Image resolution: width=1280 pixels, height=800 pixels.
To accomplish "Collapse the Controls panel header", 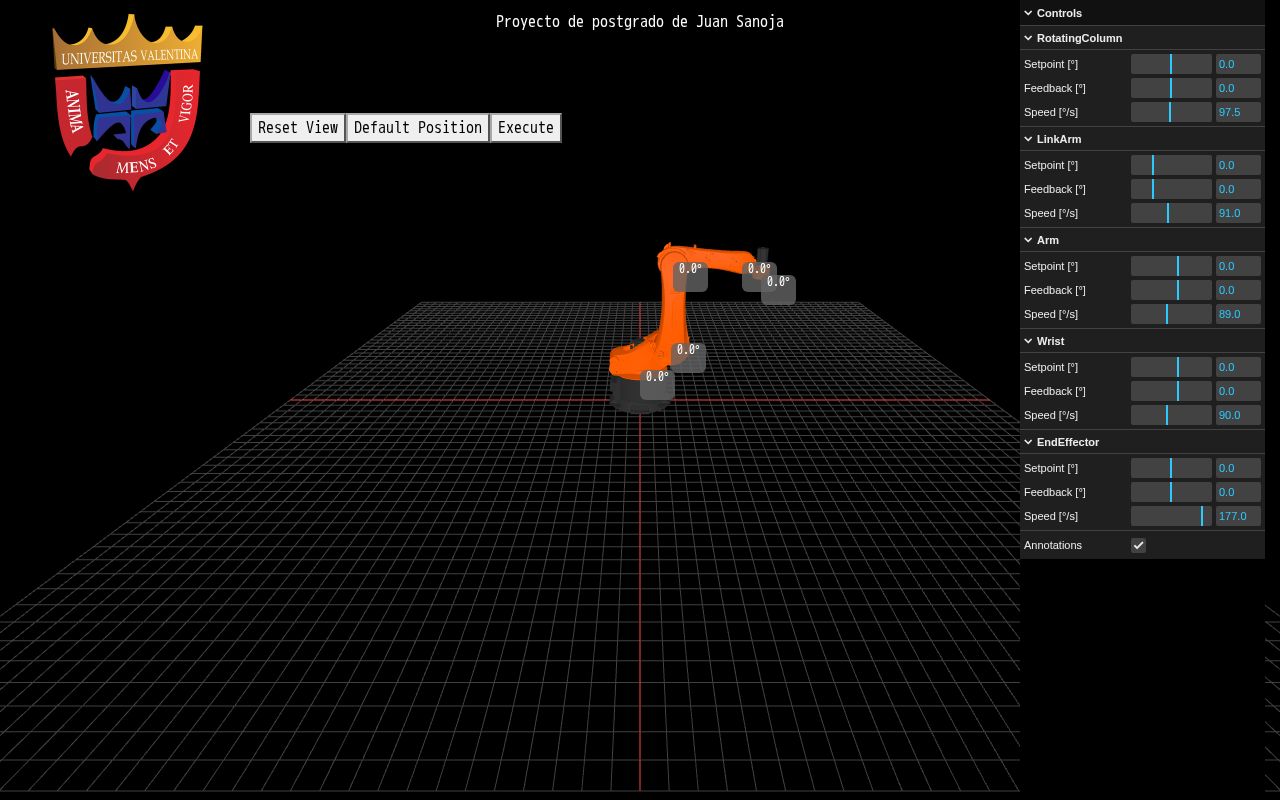I will [1142, 13].
